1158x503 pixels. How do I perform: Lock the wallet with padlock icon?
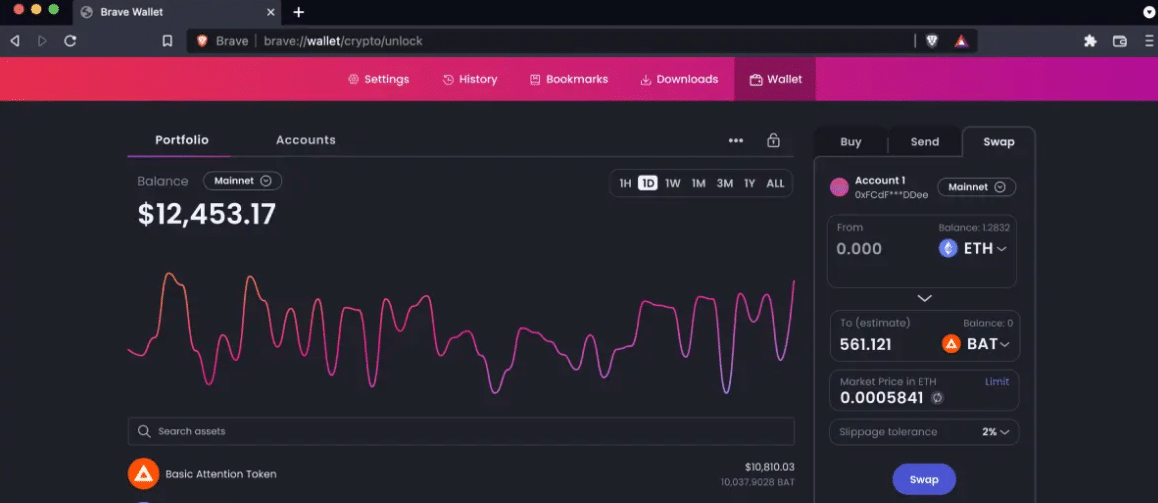773,140
